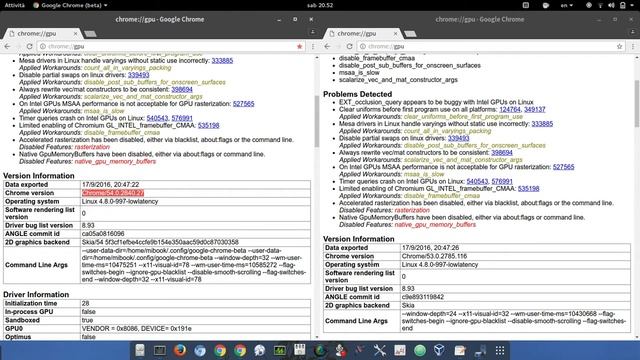Click left window vertical scrollbar thumb
This screenshot has height=360, width=640.
[316, 122]
